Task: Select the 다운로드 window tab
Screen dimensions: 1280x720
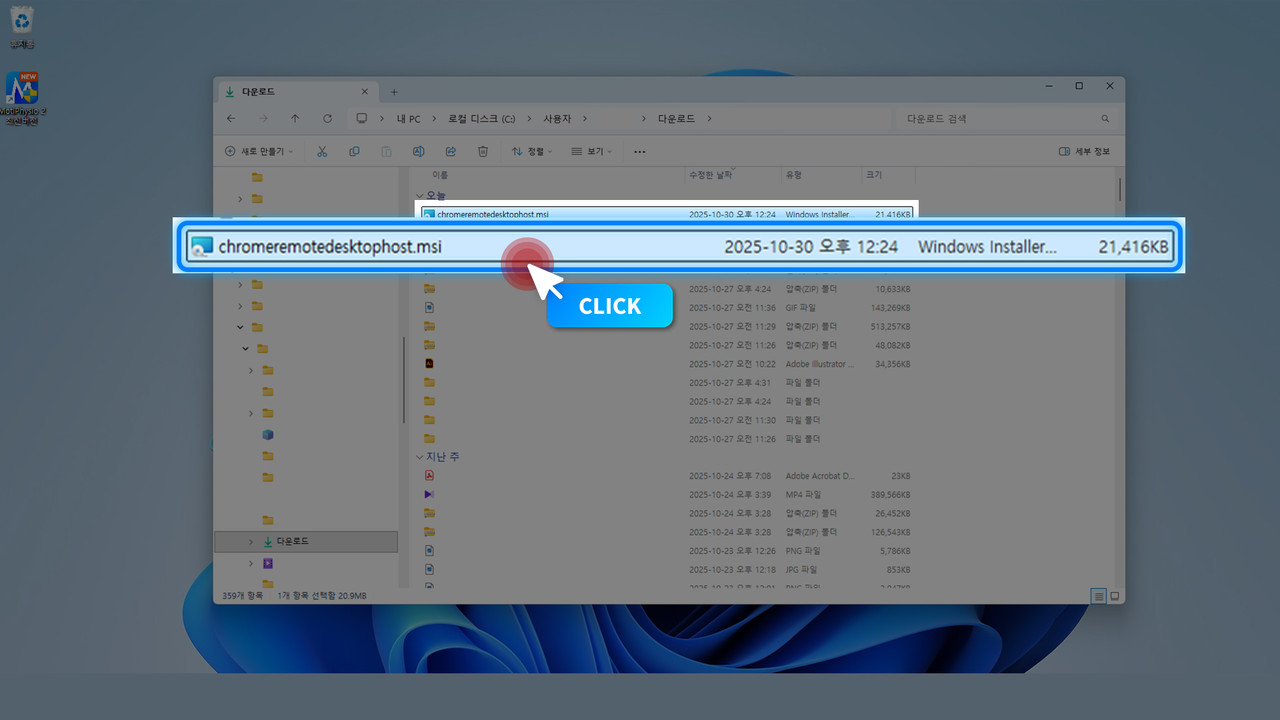Action: 297,92
